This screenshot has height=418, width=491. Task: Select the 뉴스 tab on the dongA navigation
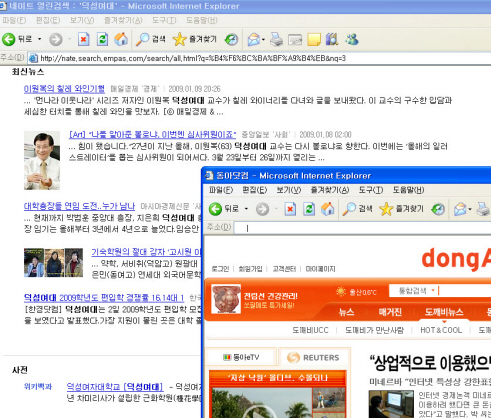pyautogui.click(x=346, y=312)
